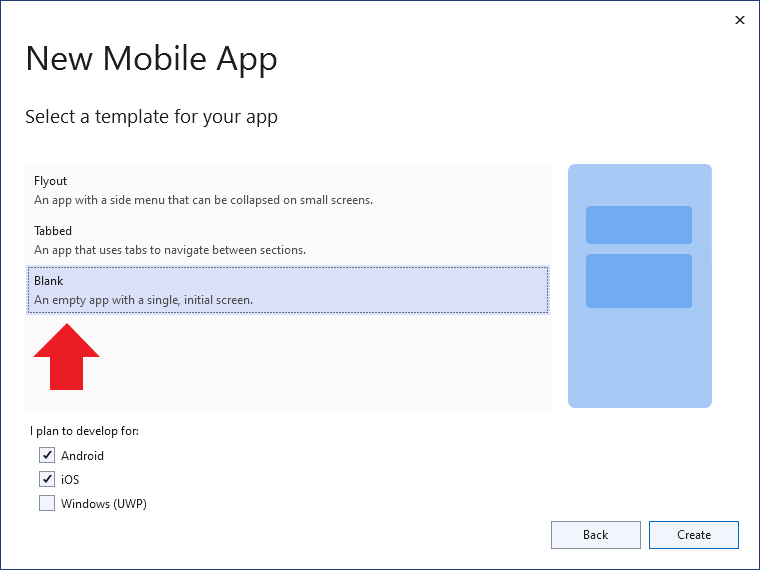Select the Flyout template
This screenshot has height=570, width=760.
(287, 190)
